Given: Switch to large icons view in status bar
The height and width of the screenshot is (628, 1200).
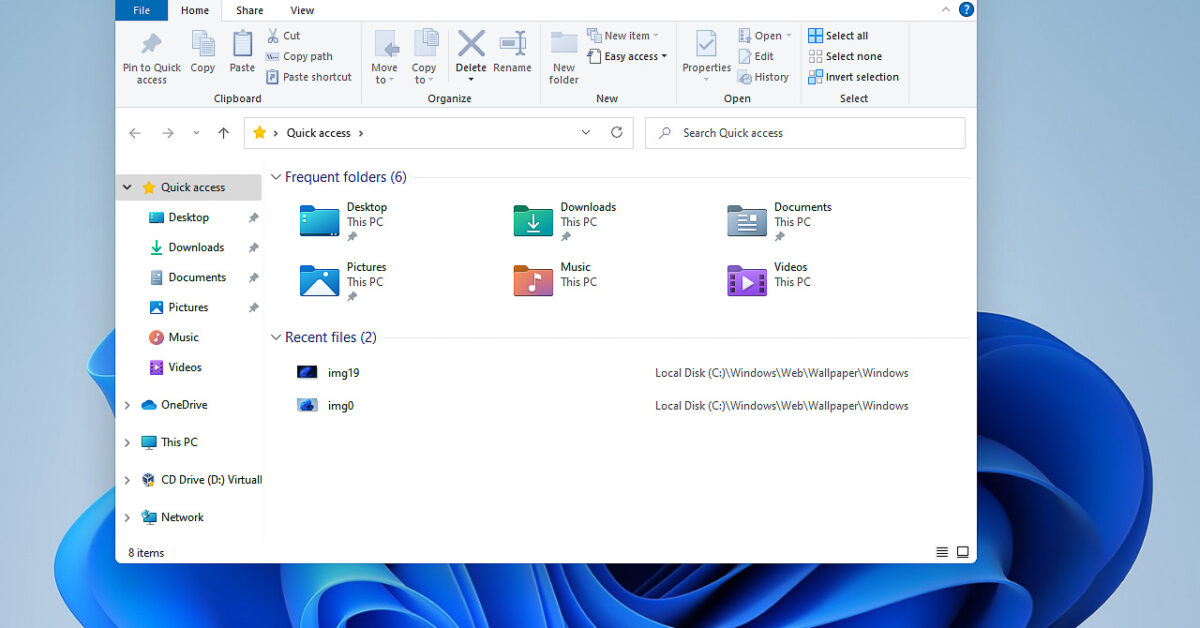Looking at the screenshot, I should pos(963,552).
